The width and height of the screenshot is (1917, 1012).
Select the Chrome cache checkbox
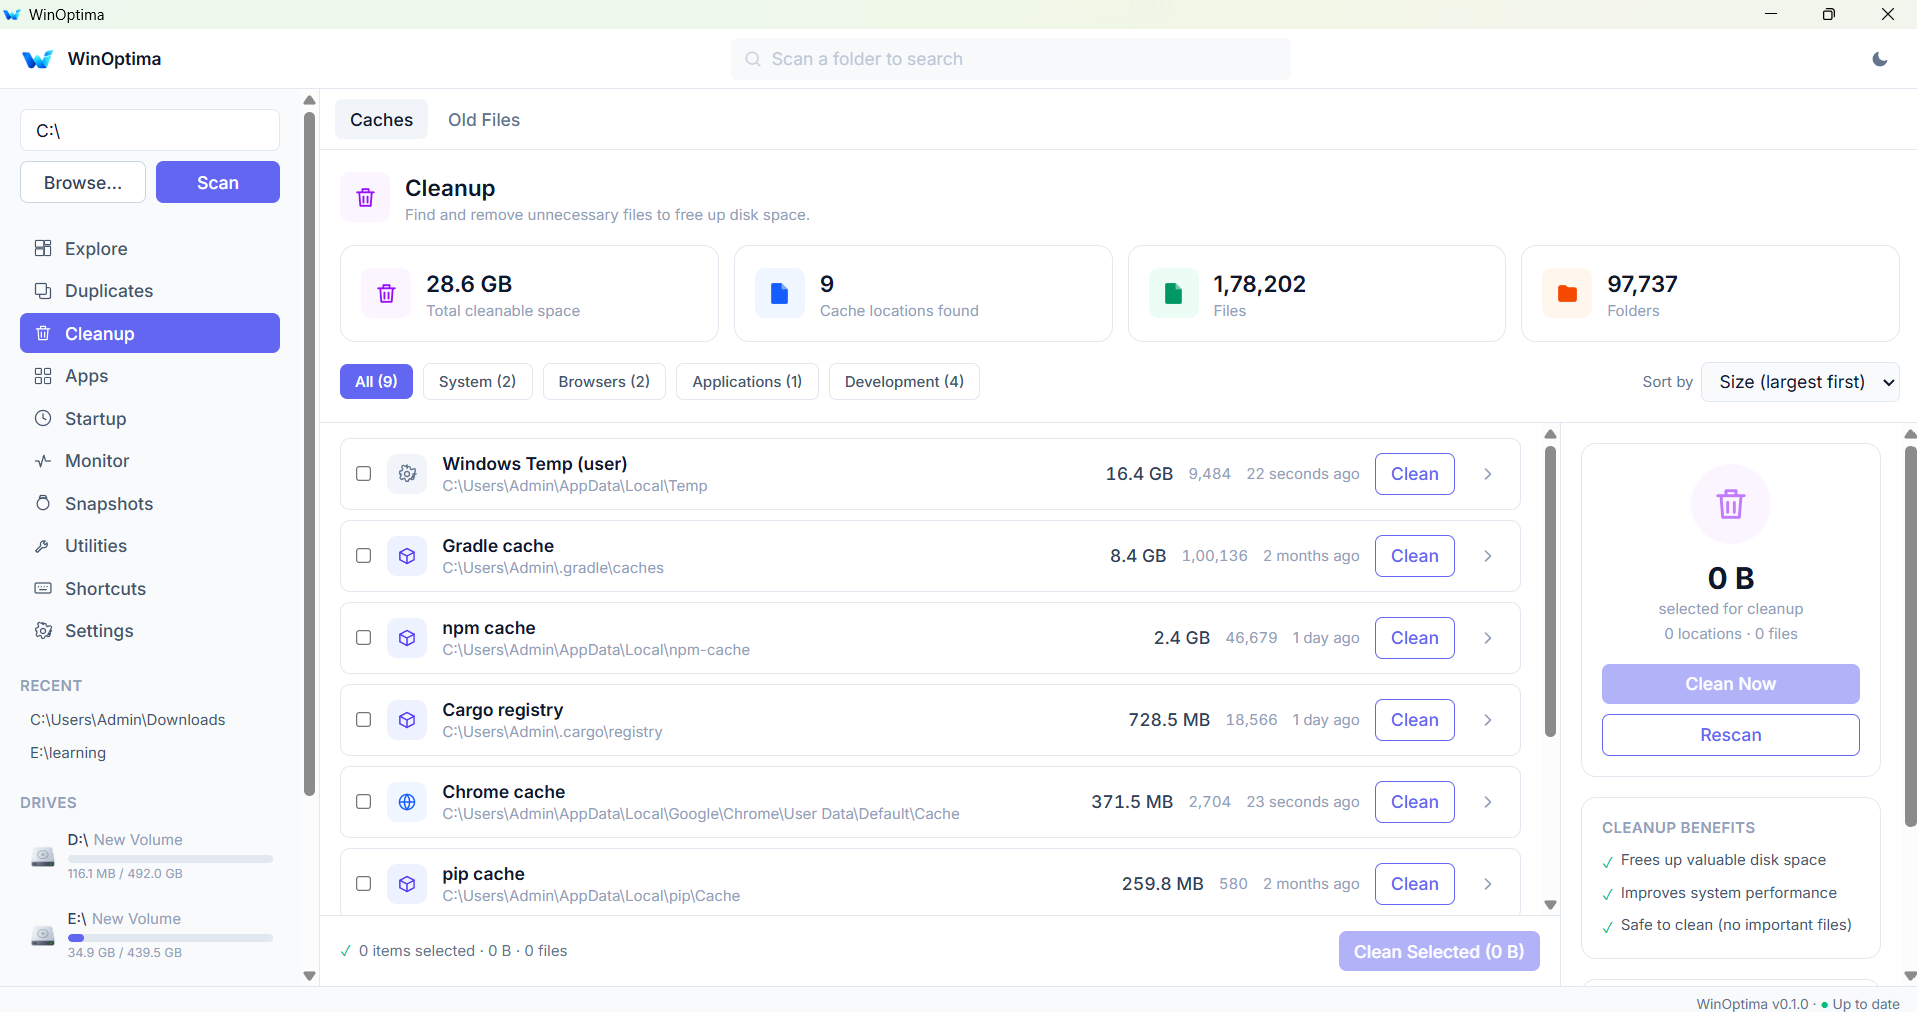point(364,802)
